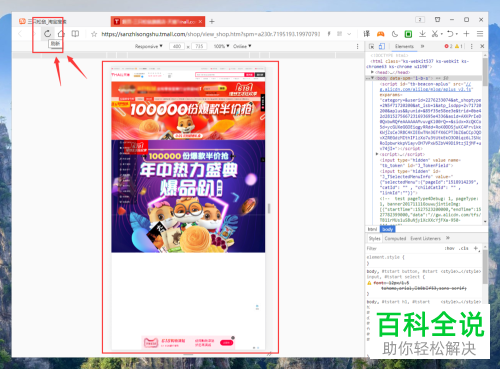Select html in the breadcrumb bar

click(x=372, y=229)
